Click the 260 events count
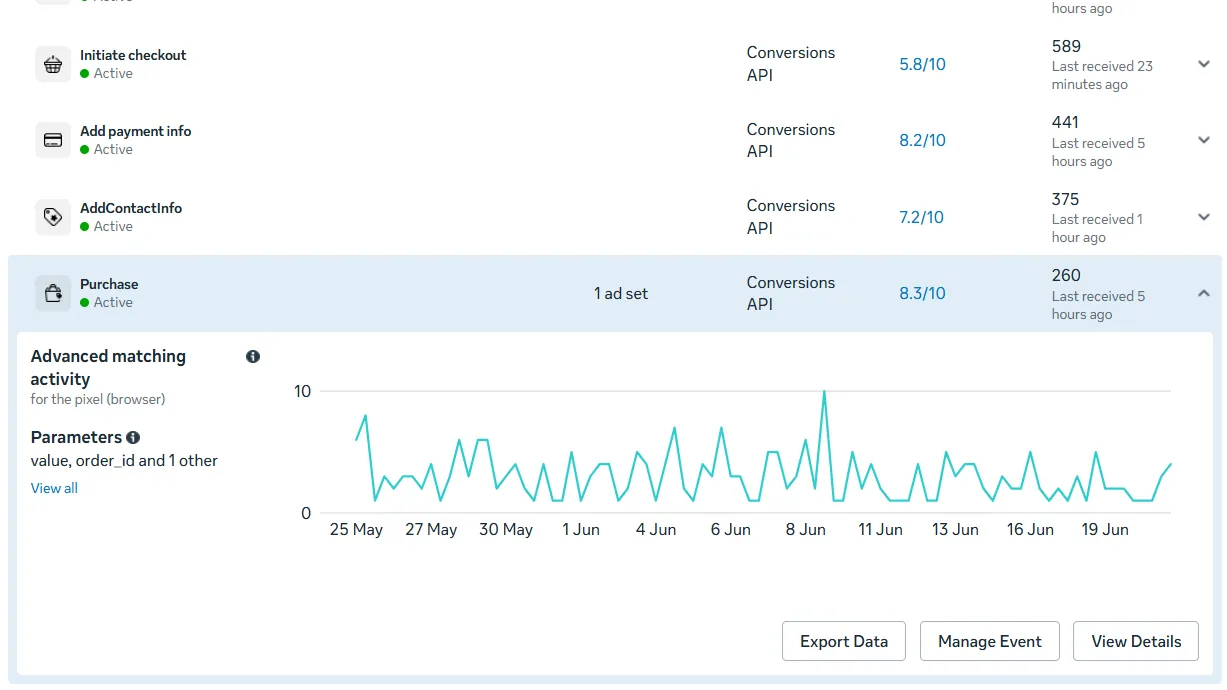Viewport: 1227px width, 690px height. (1066, 275)
